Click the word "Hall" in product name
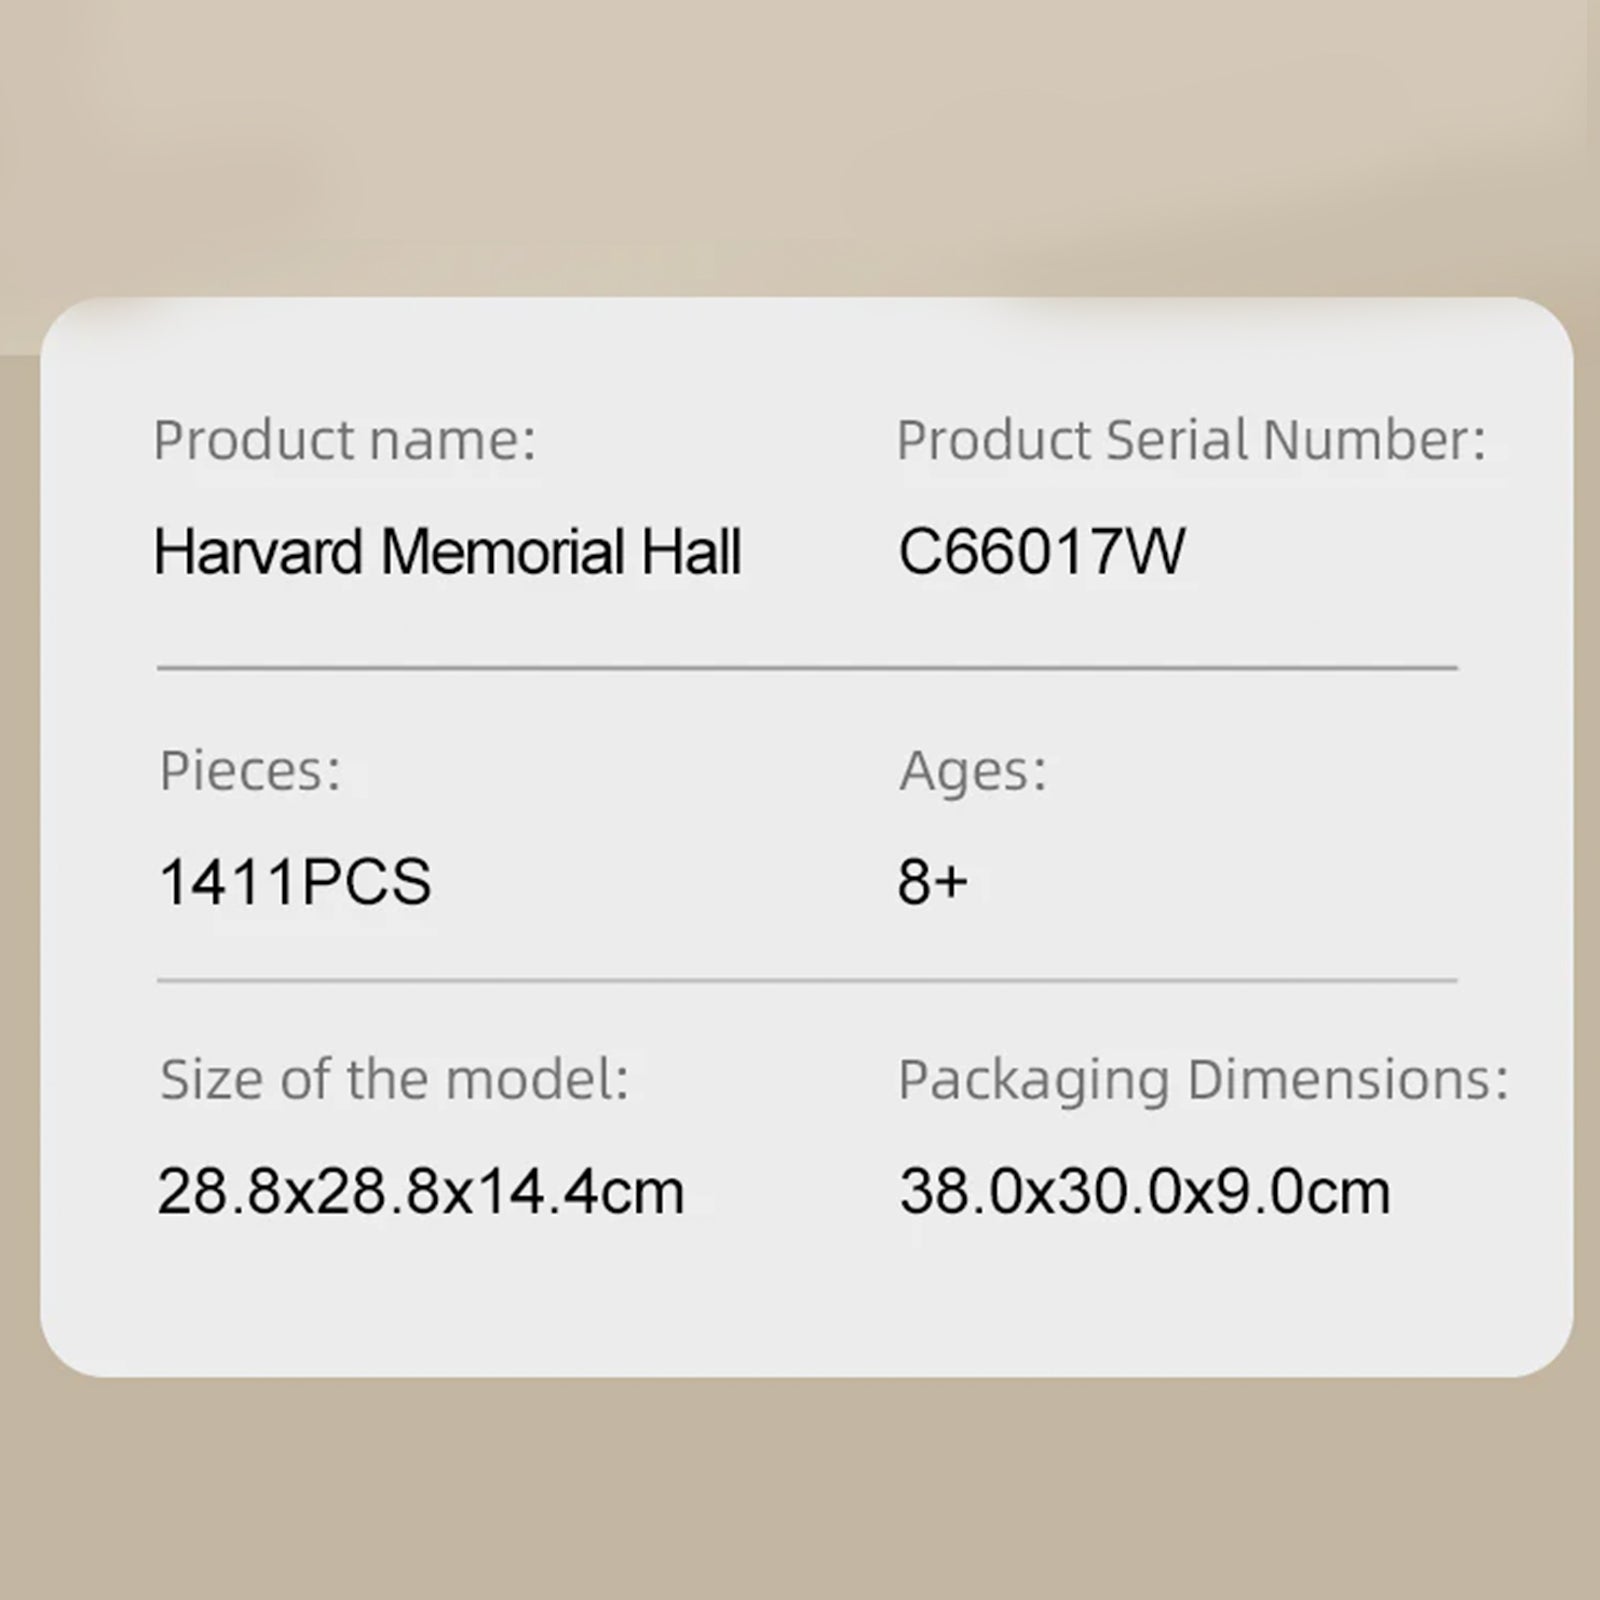 tap(691, 552)
